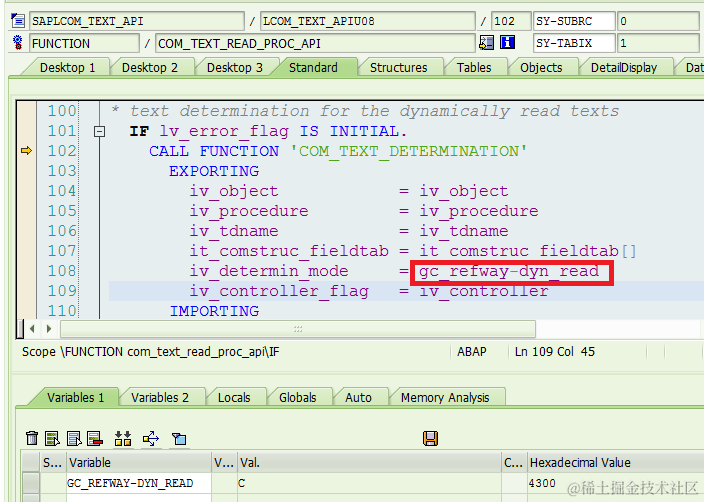
Task: Click EXPORTING keyword on line 103
Action: click(214, 171)
